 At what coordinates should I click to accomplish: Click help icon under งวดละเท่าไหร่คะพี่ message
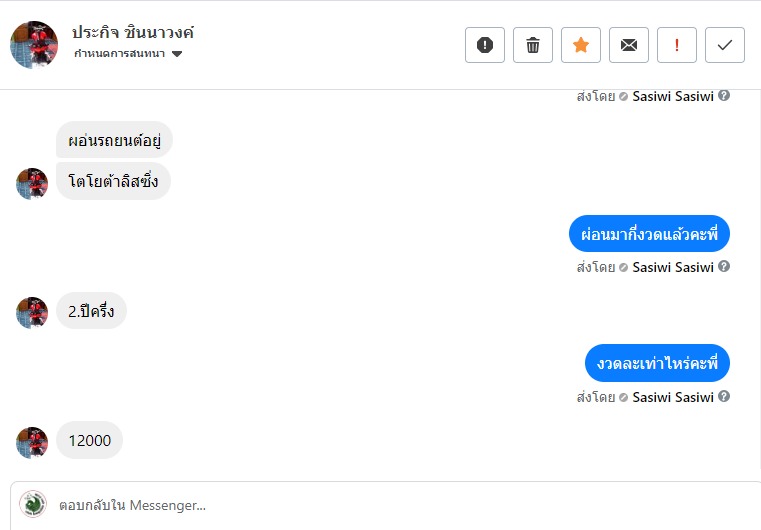[724, 397]
